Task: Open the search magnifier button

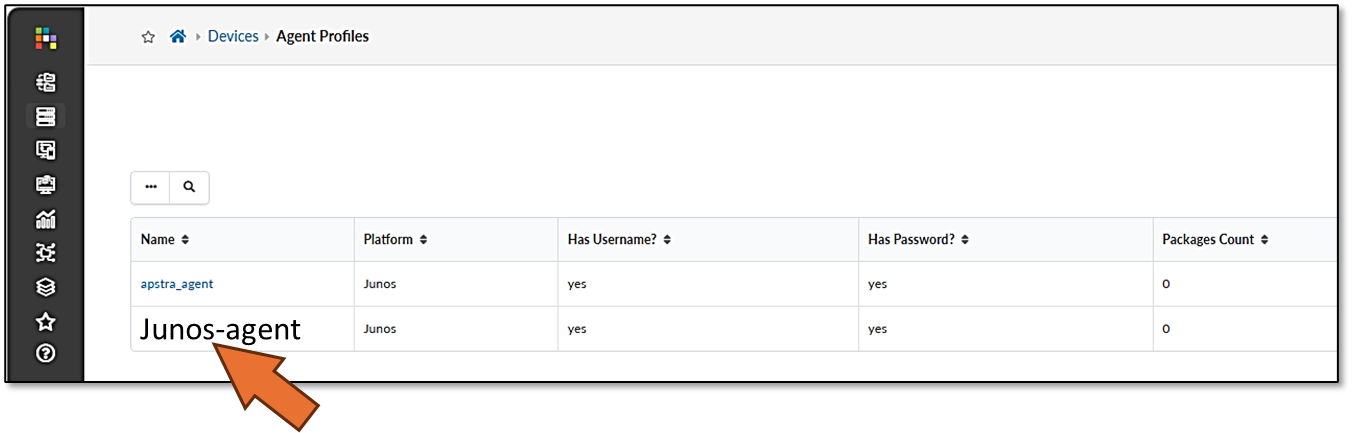Action: (x=189, y=187)
